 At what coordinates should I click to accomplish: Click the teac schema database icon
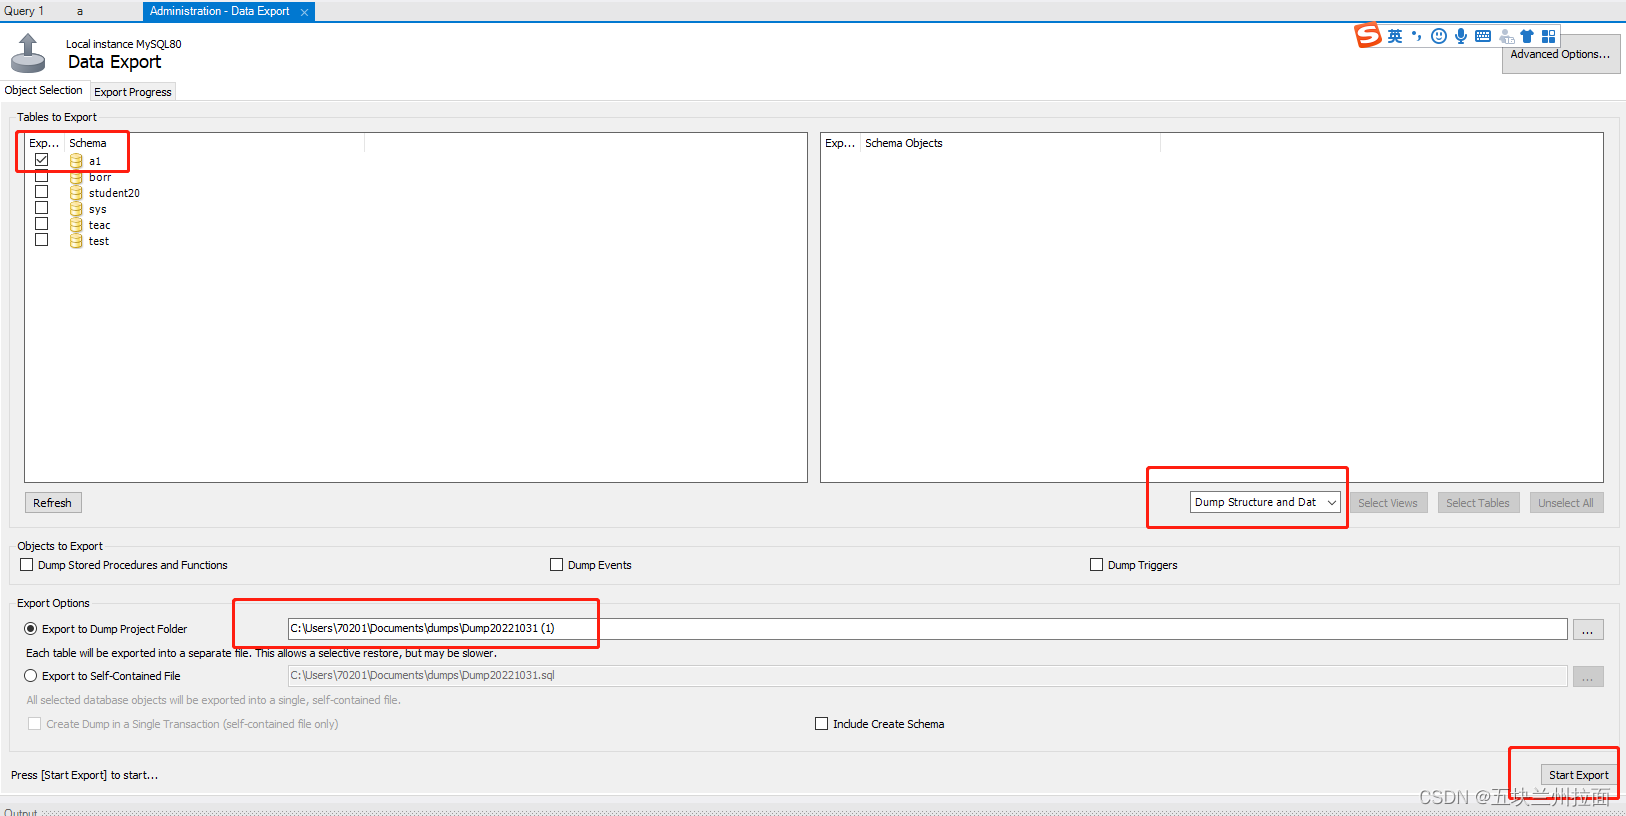tap(76, 225)
